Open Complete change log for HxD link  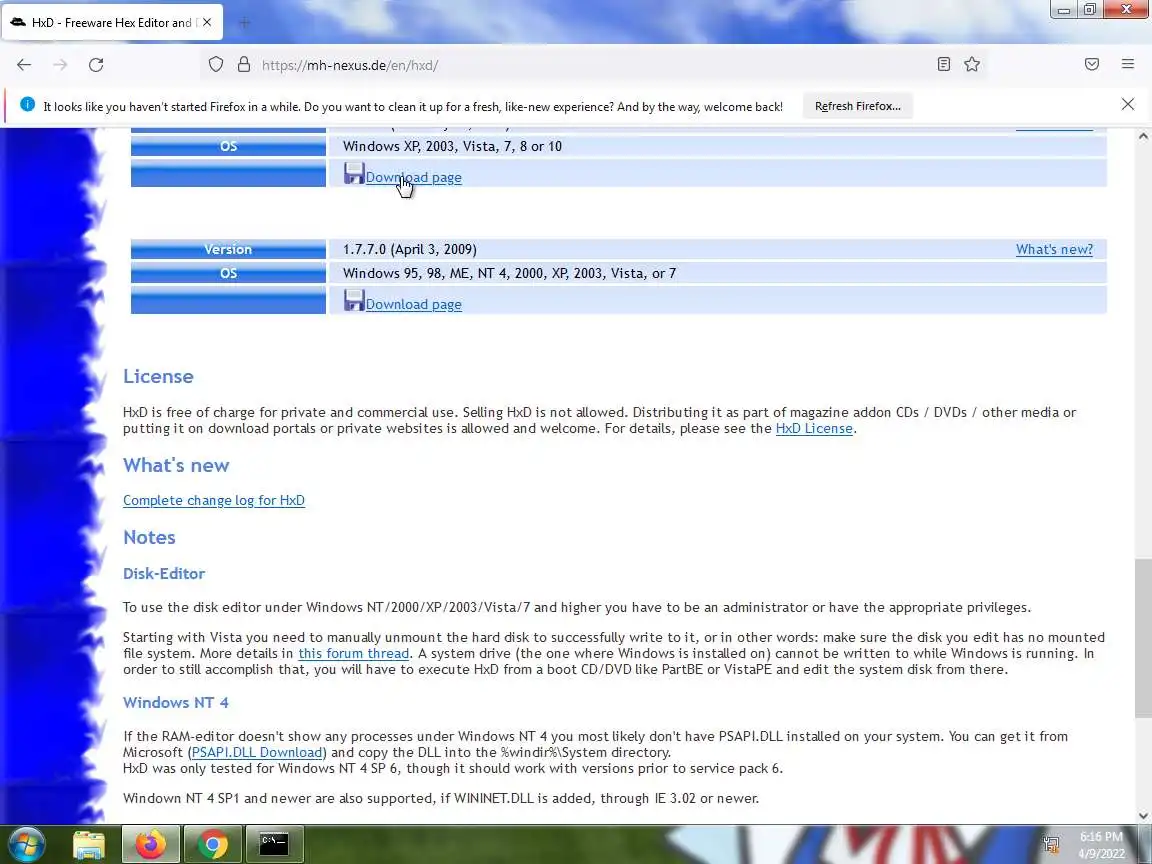[x=214, y=500]
